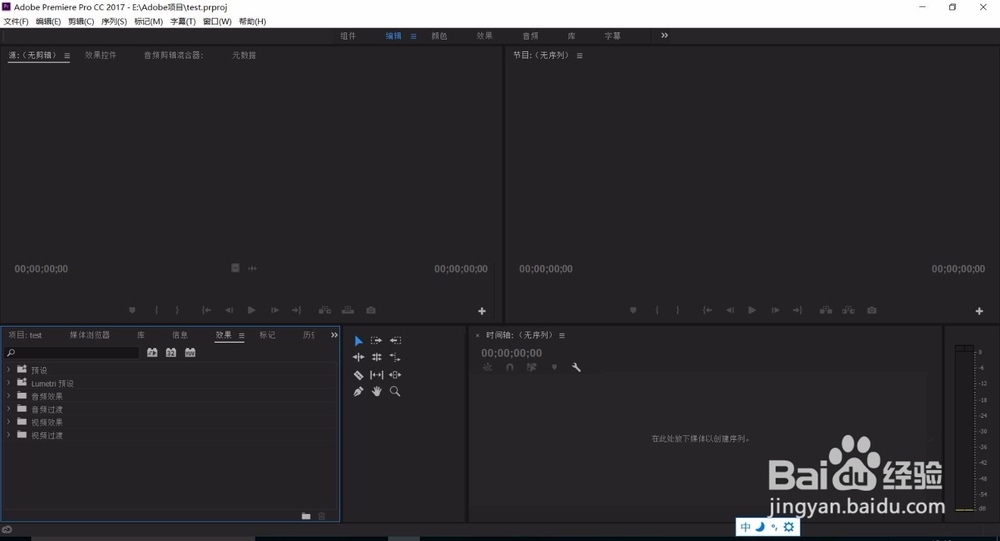
Task: Click Overwrite button in Source monitor
Action: pos(348,310)
